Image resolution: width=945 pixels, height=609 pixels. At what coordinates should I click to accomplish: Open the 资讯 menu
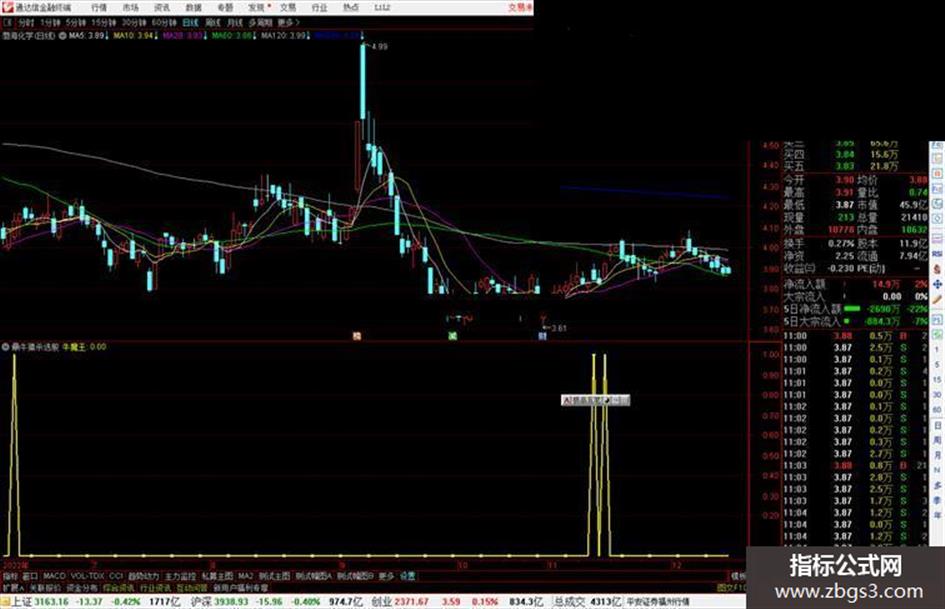[162, 8]
